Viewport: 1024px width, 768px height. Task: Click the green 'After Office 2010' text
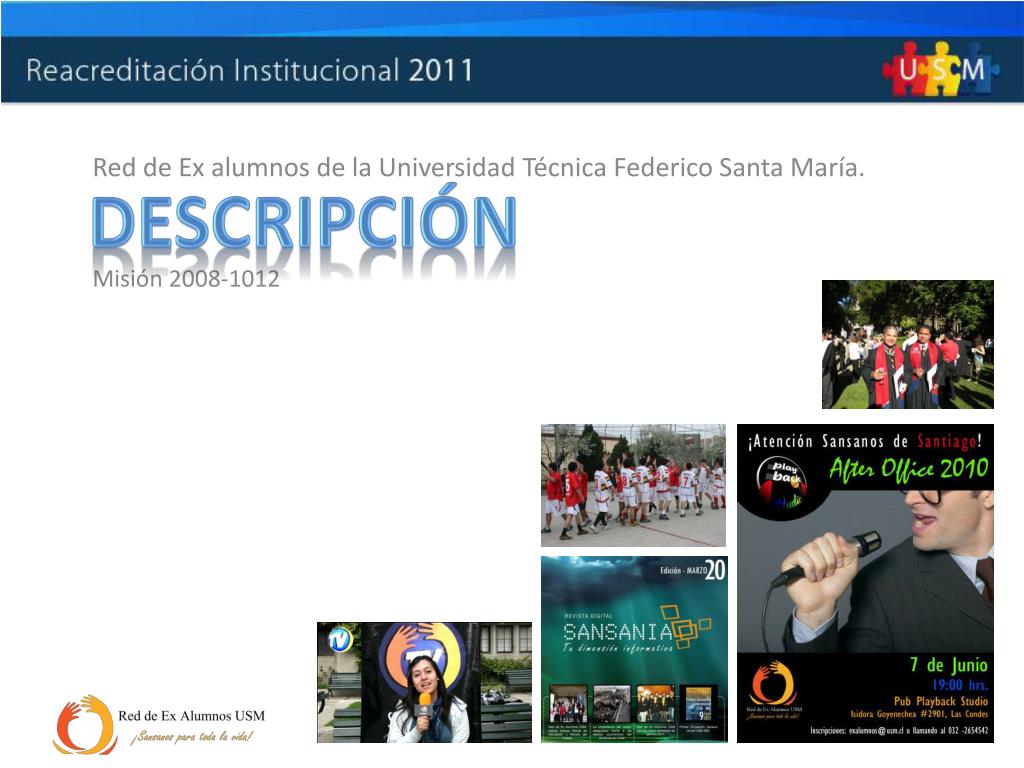click(908, 469)
